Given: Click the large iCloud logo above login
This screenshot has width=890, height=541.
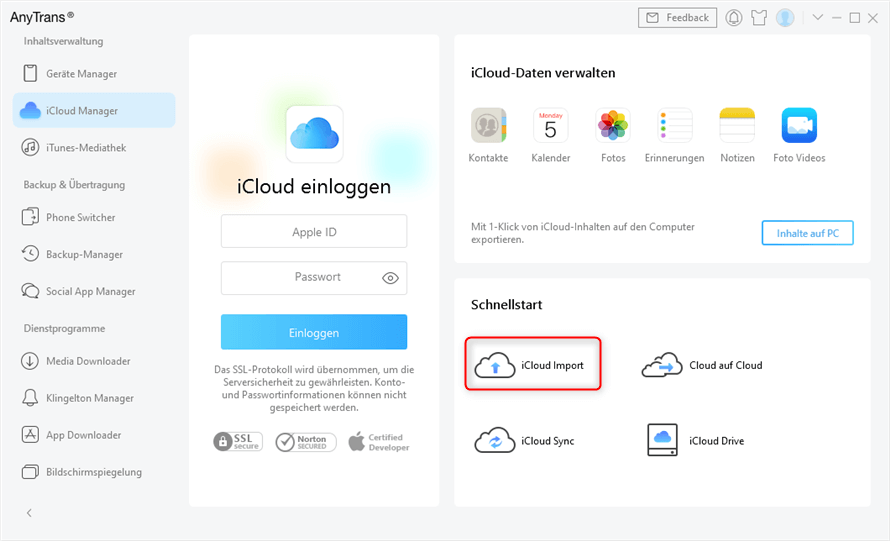Looking at the screenshot, I should [x=314, y=134].
